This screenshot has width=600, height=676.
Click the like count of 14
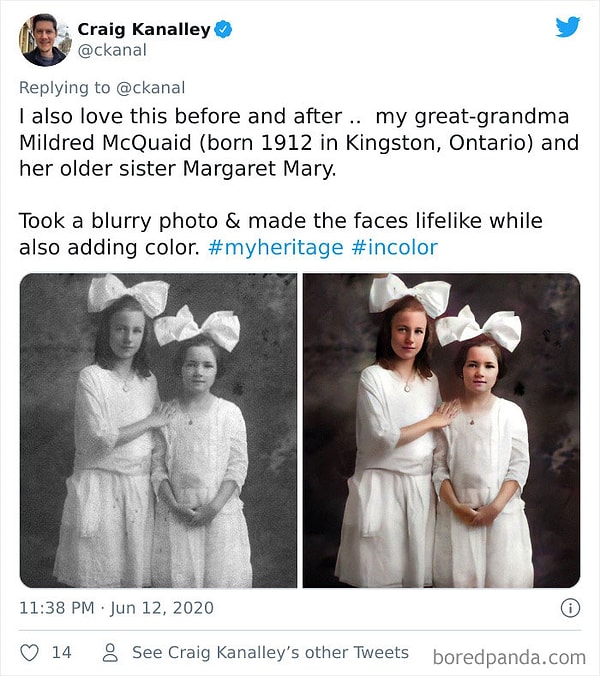tap(62, 652)
